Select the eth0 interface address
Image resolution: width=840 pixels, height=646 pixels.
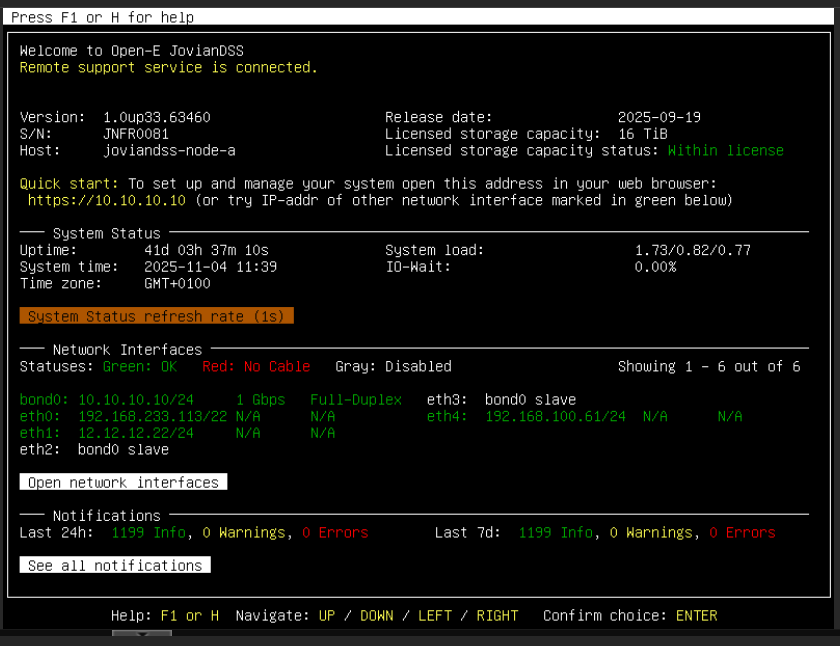click(152, 416)
